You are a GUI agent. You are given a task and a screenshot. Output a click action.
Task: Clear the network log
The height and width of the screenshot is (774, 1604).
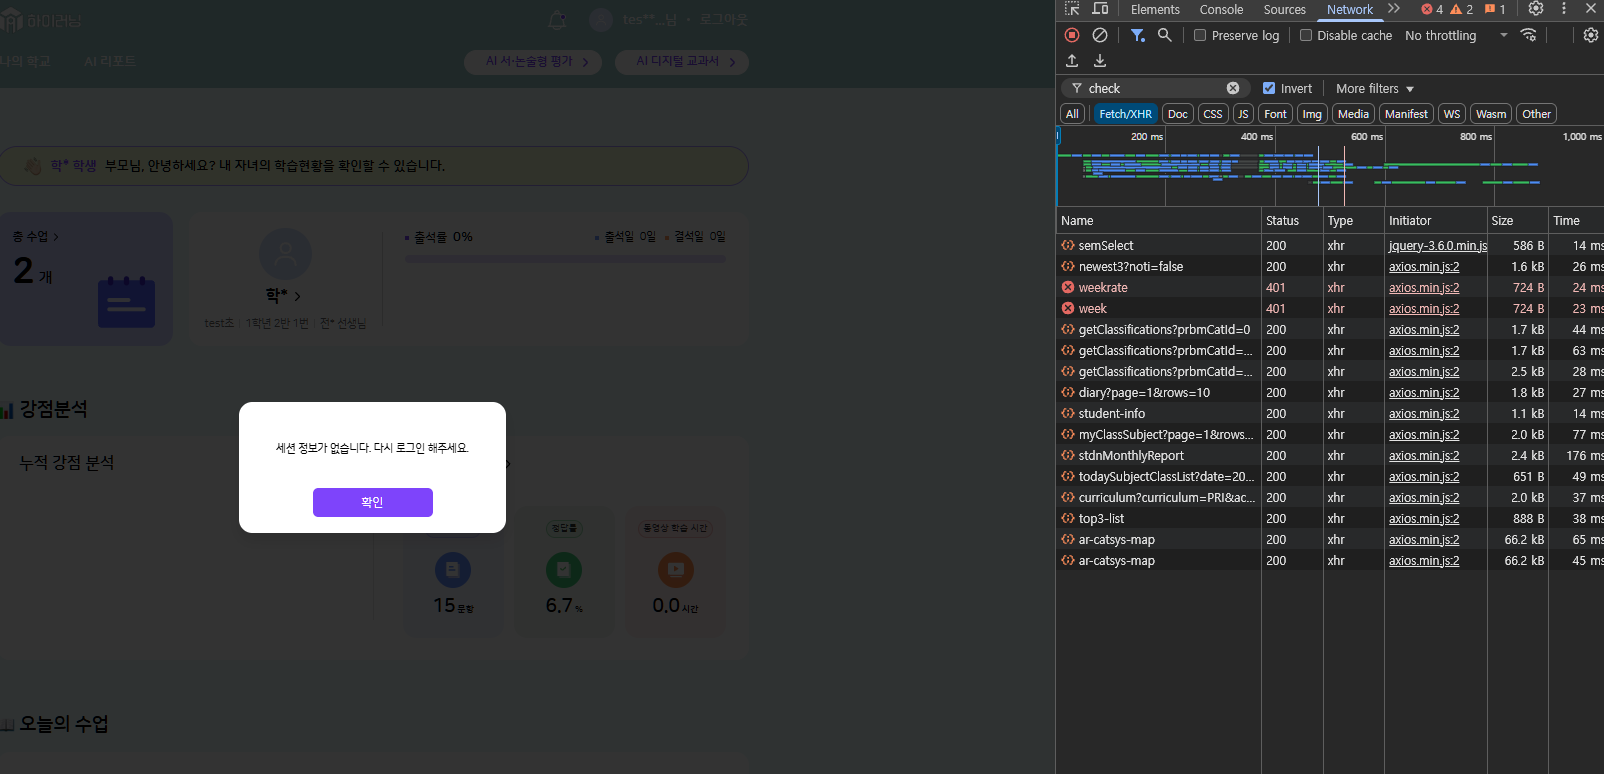click(x=1100, y=35)
